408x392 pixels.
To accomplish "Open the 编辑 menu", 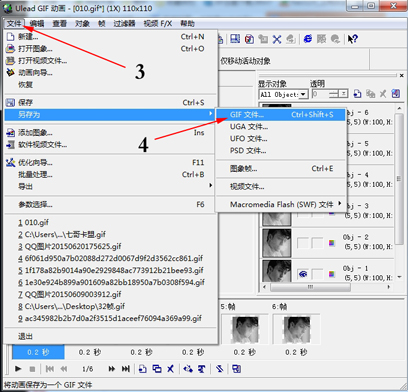I will (37, 23).
